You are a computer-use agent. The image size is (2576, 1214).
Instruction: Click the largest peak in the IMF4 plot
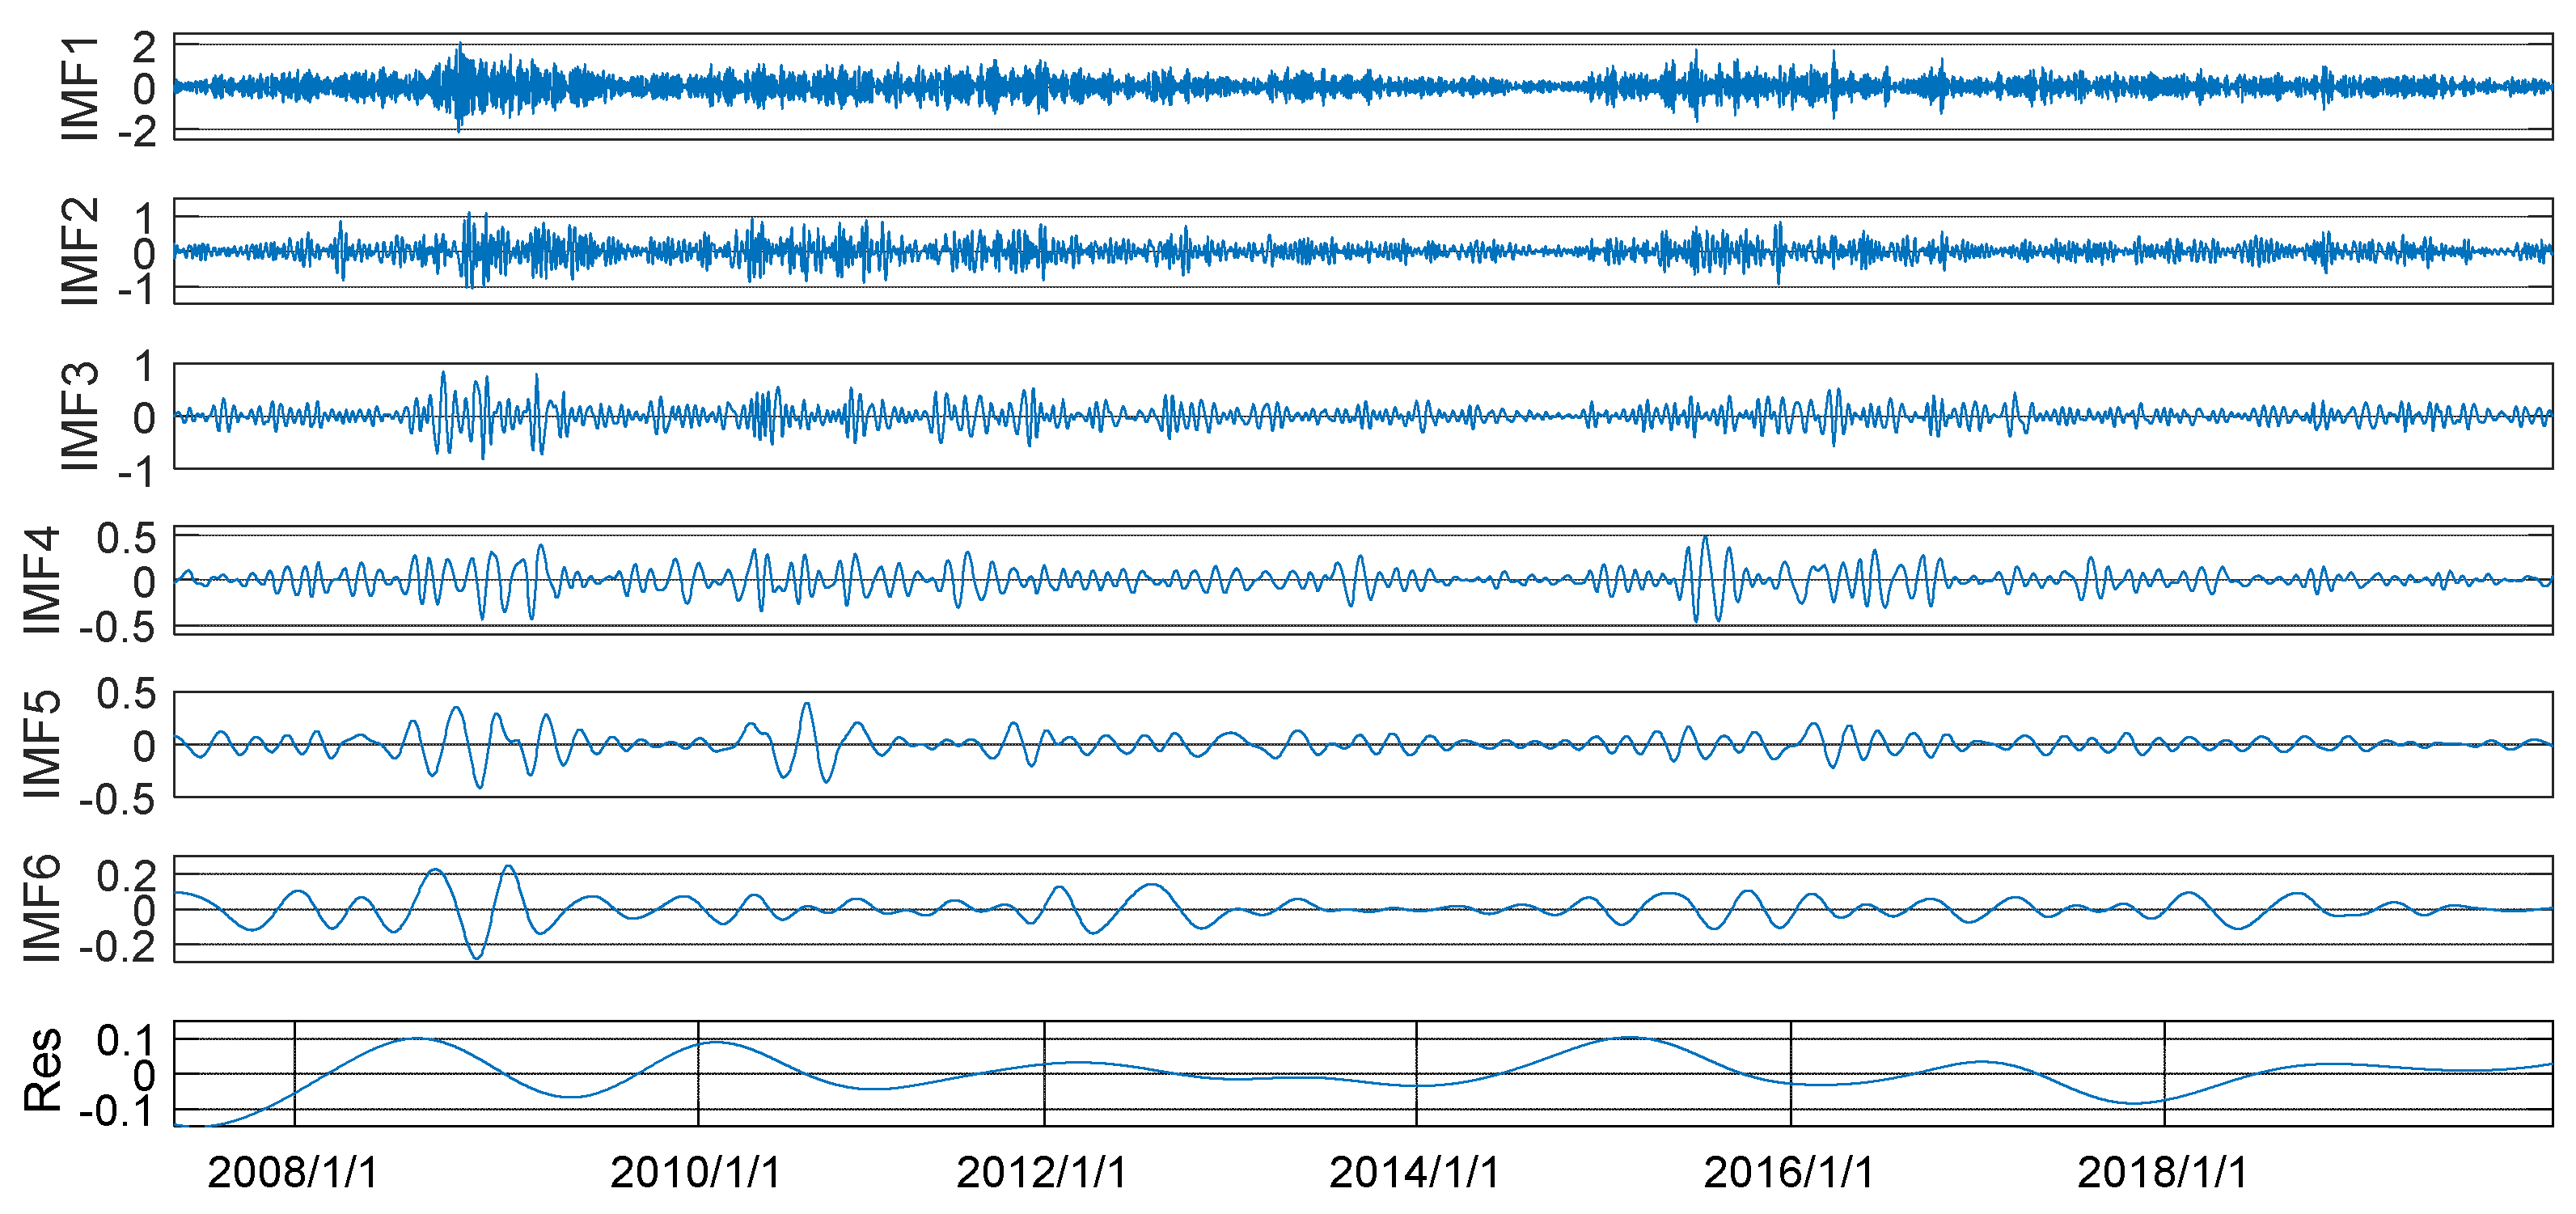coord(1705,538)
